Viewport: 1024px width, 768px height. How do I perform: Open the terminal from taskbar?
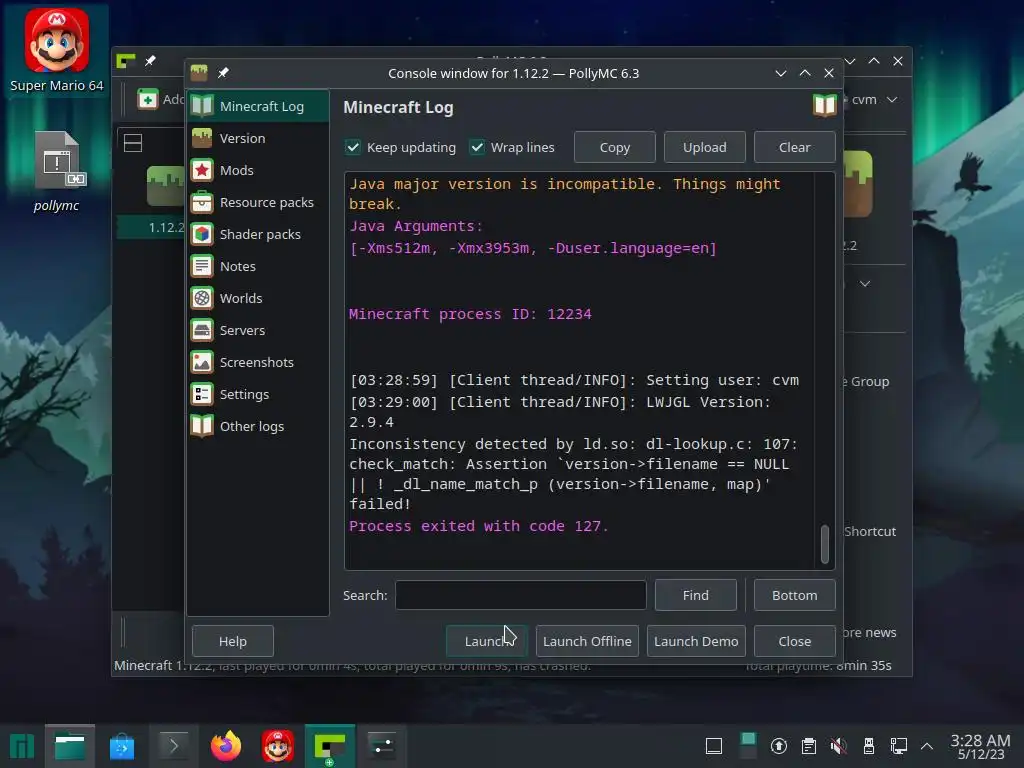[x=173, y=746]
